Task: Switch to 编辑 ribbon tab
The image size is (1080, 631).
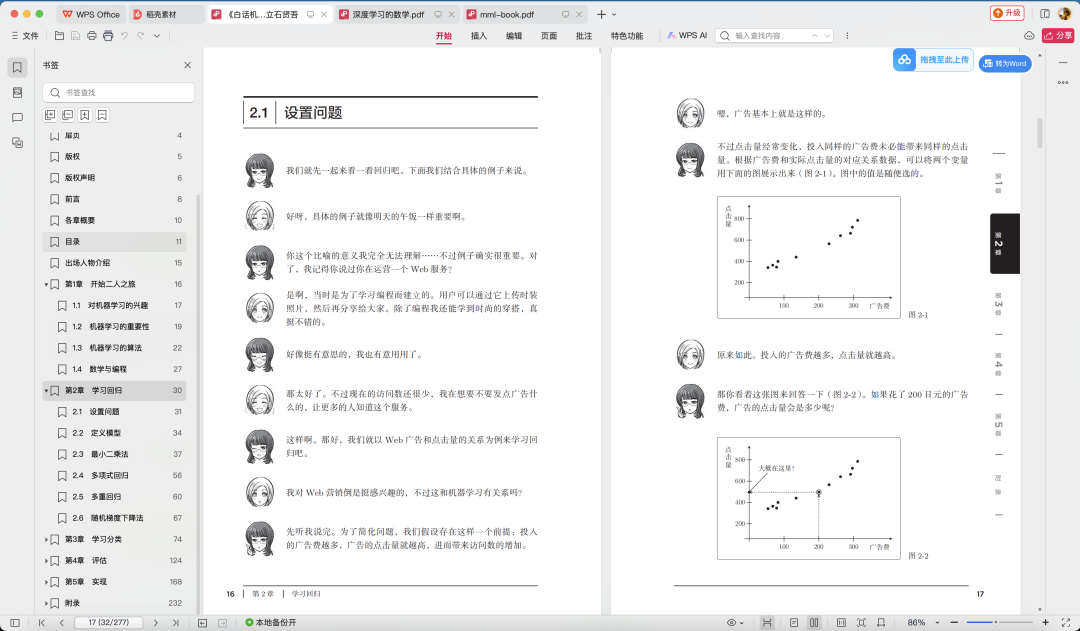Action: [x=514, y=35]
